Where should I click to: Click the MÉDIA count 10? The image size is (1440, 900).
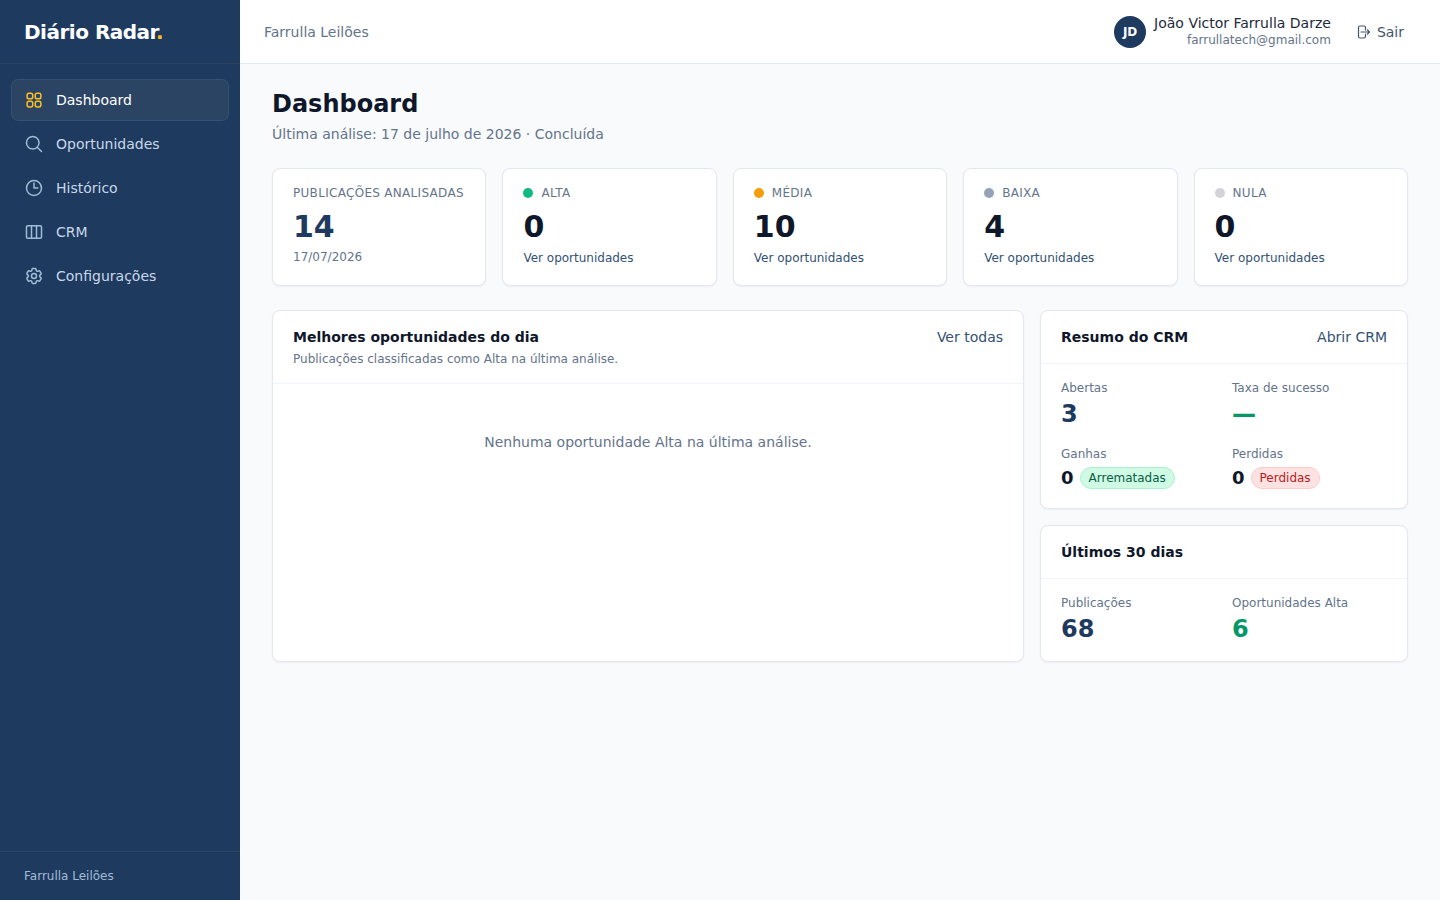775,226
